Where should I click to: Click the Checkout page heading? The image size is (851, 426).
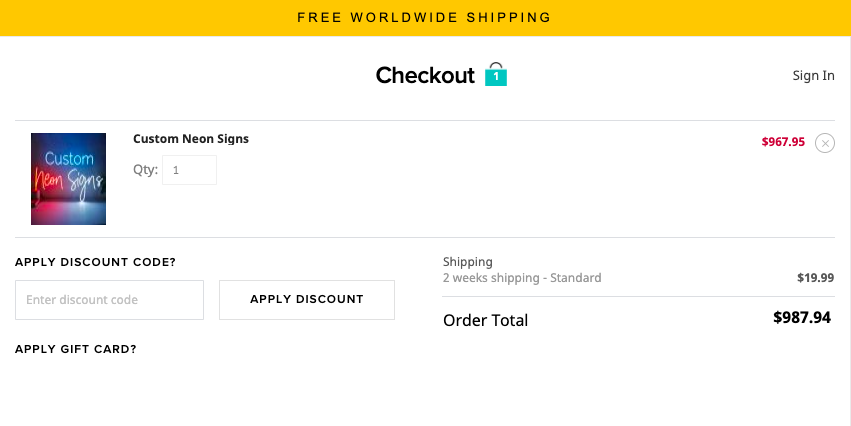[425, 75]
